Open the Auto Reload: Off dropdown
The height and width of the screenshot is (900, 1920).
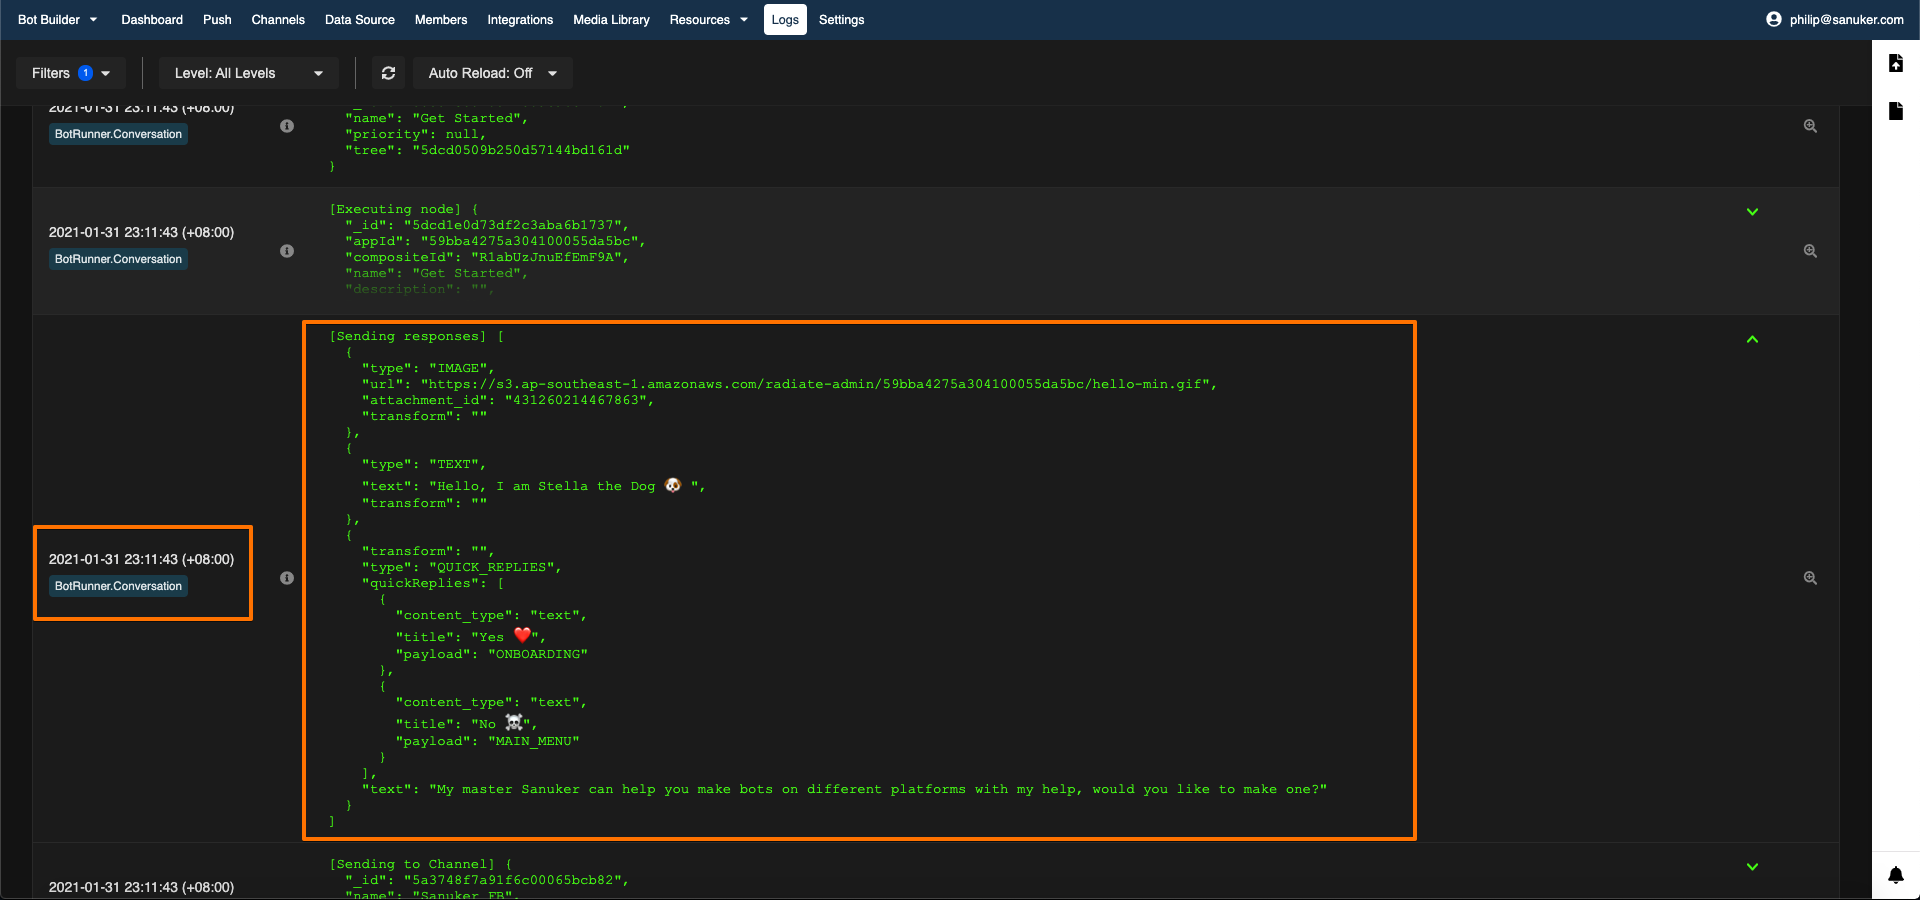click(x=492, y=73)
